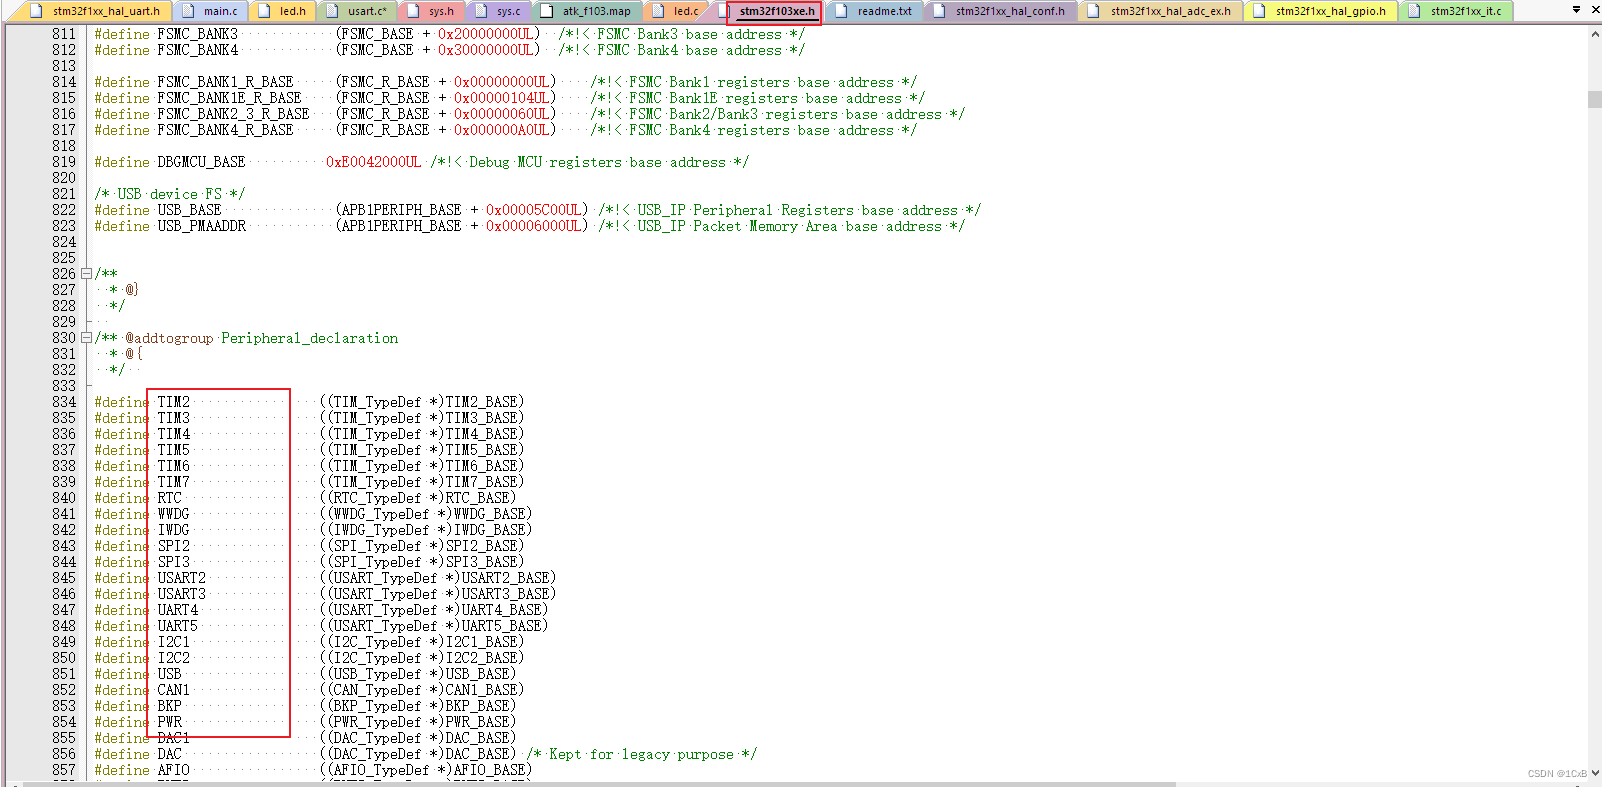Click the 0x00006000UL offset value

(534, 226)
